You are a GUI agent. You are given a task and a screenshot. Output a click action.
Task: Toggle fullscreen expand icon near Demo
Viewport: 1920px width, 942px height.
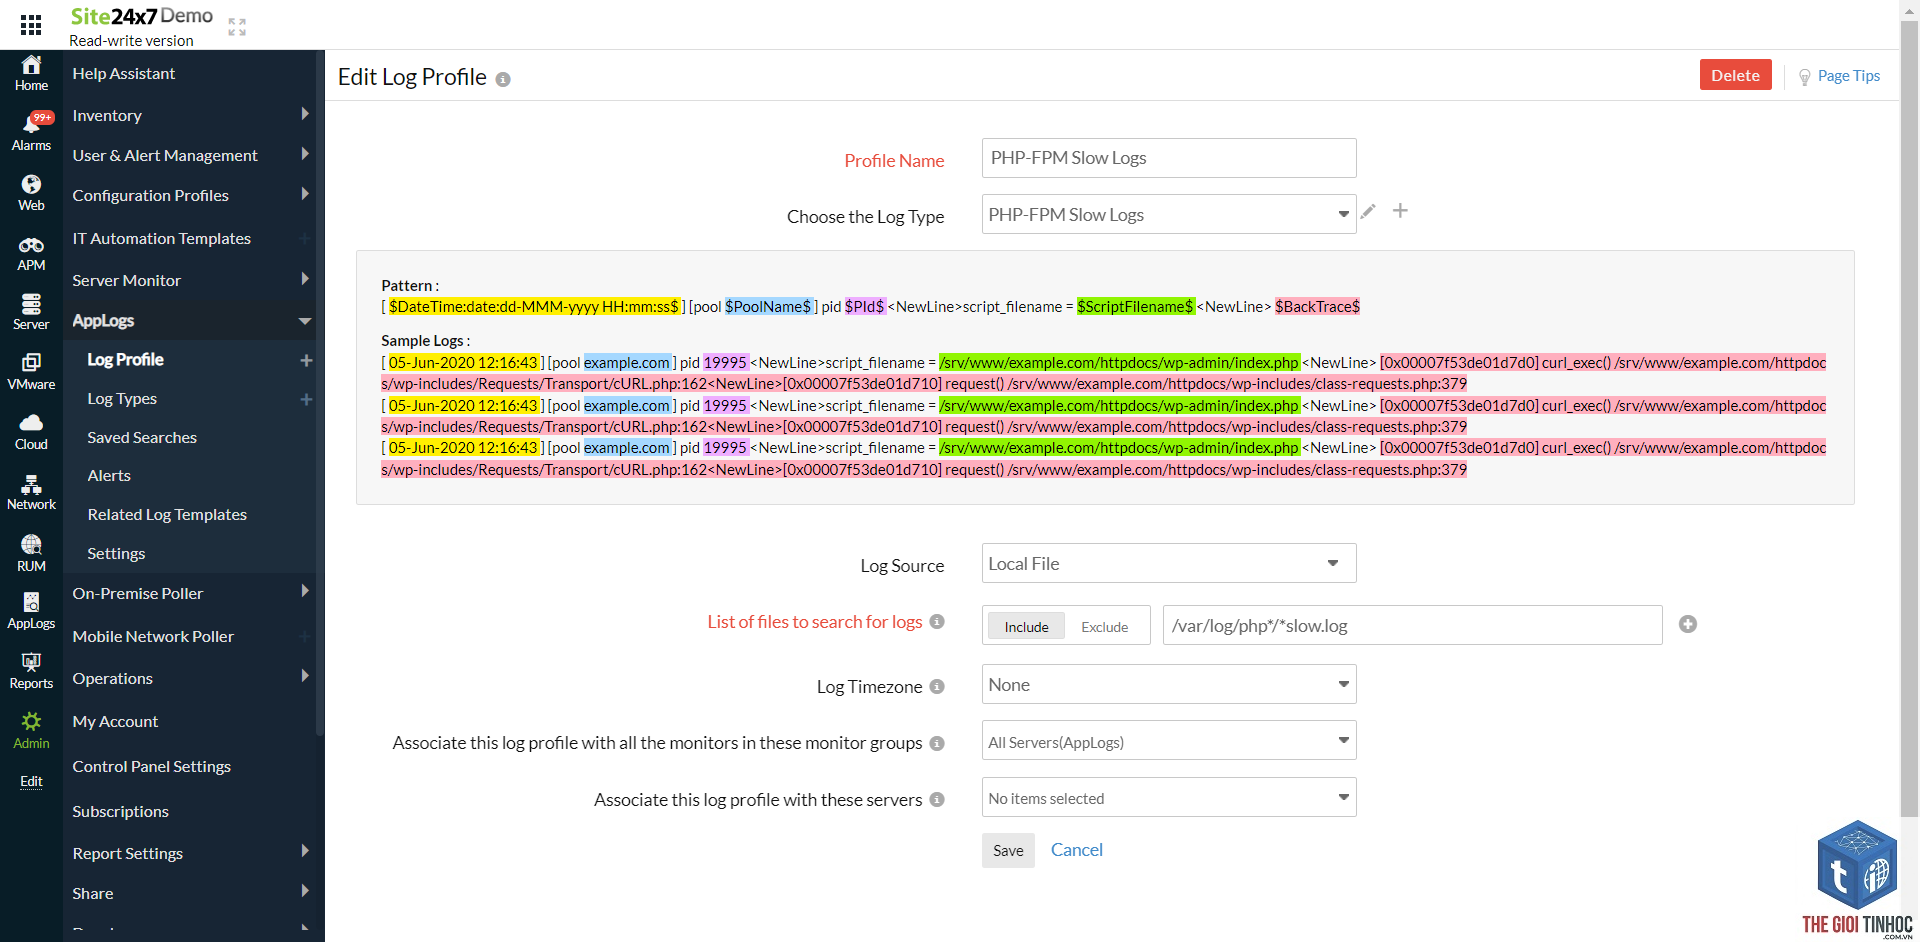pos(237,27)
